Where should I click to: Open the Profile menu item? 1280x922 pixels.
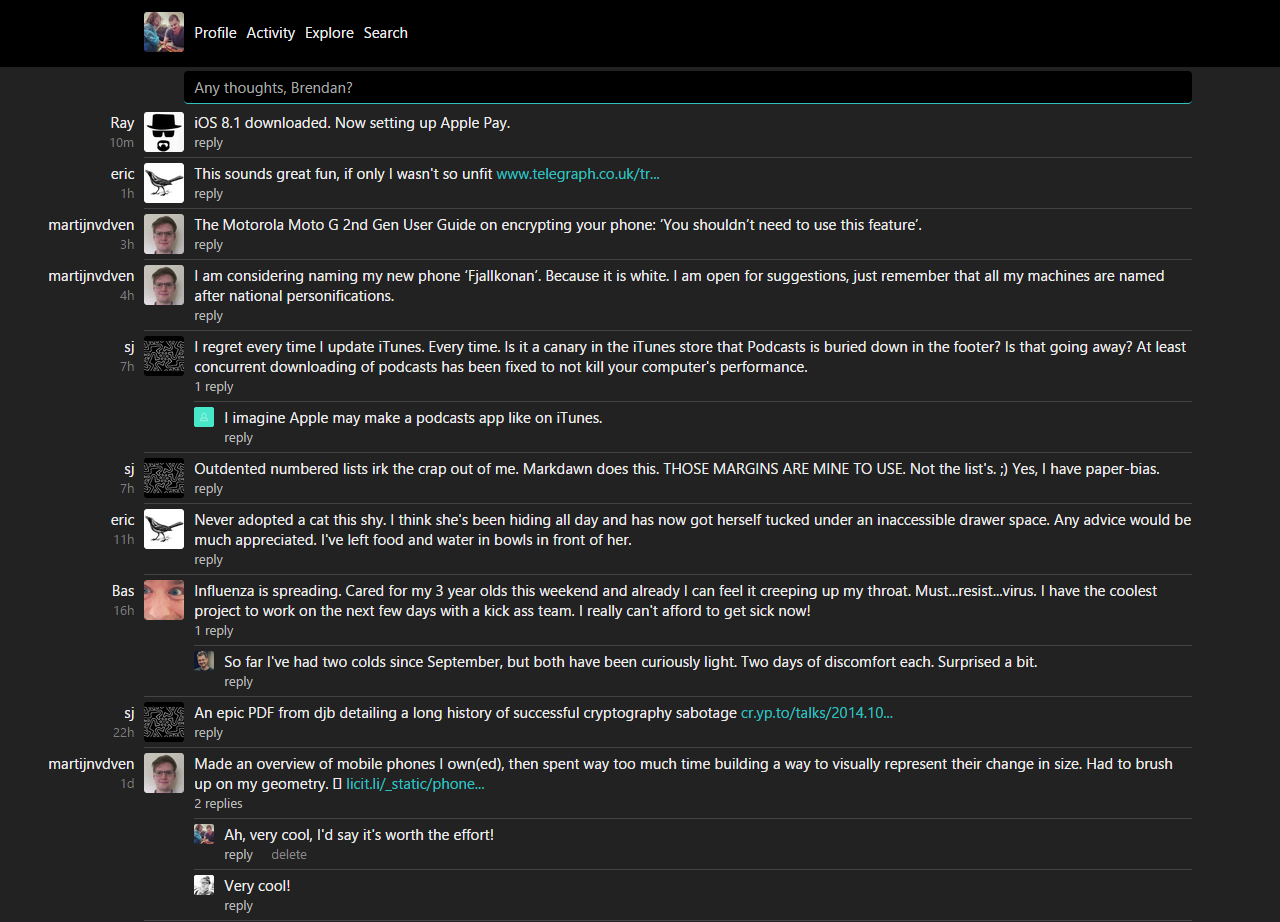point(215,33)
